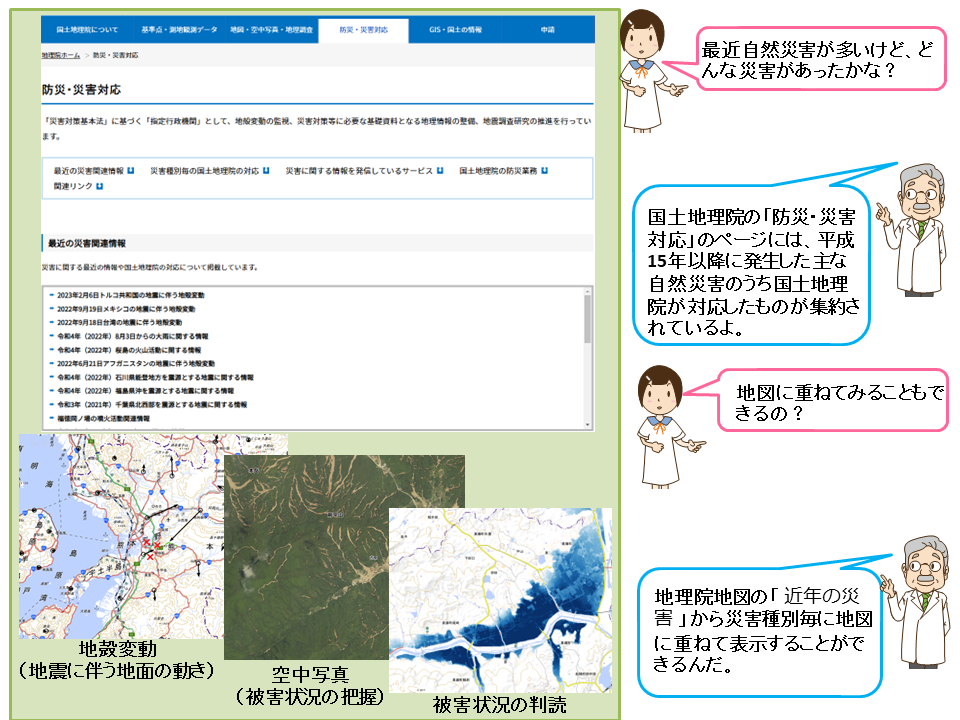960x720 pixels.
Task: Click the arrow icon beside 国土地理院の防災業務
Action: (x=544, y=171)
